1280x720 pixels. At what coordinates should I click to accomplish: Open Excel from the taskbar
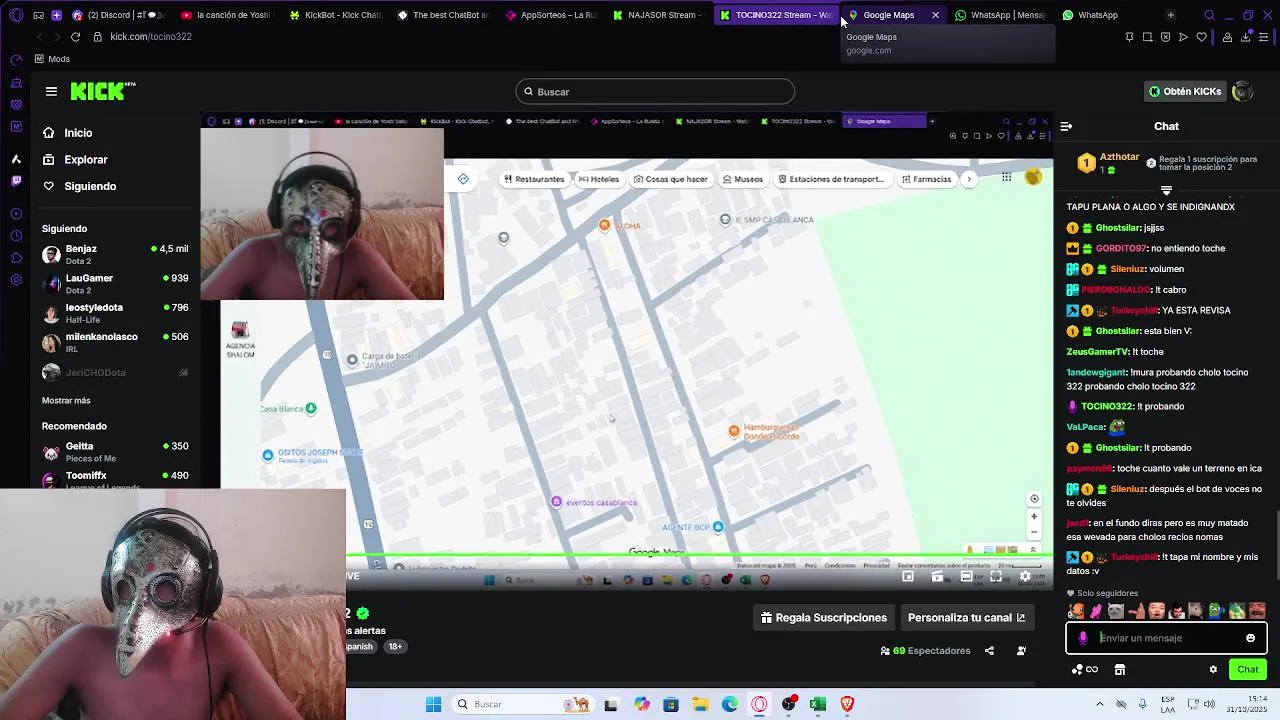click(818, 704)
